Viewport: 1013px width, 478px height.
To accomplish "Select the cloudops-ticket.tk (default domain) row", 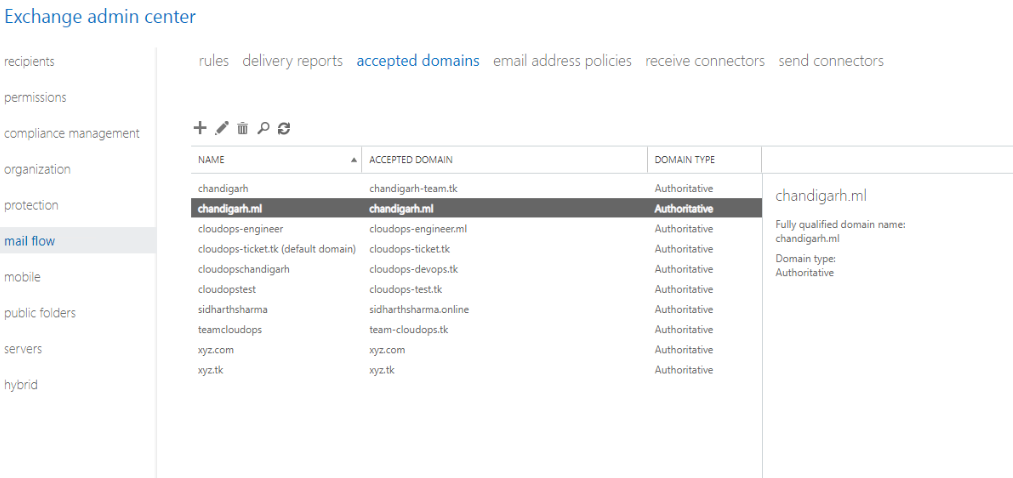I will 476,249.
